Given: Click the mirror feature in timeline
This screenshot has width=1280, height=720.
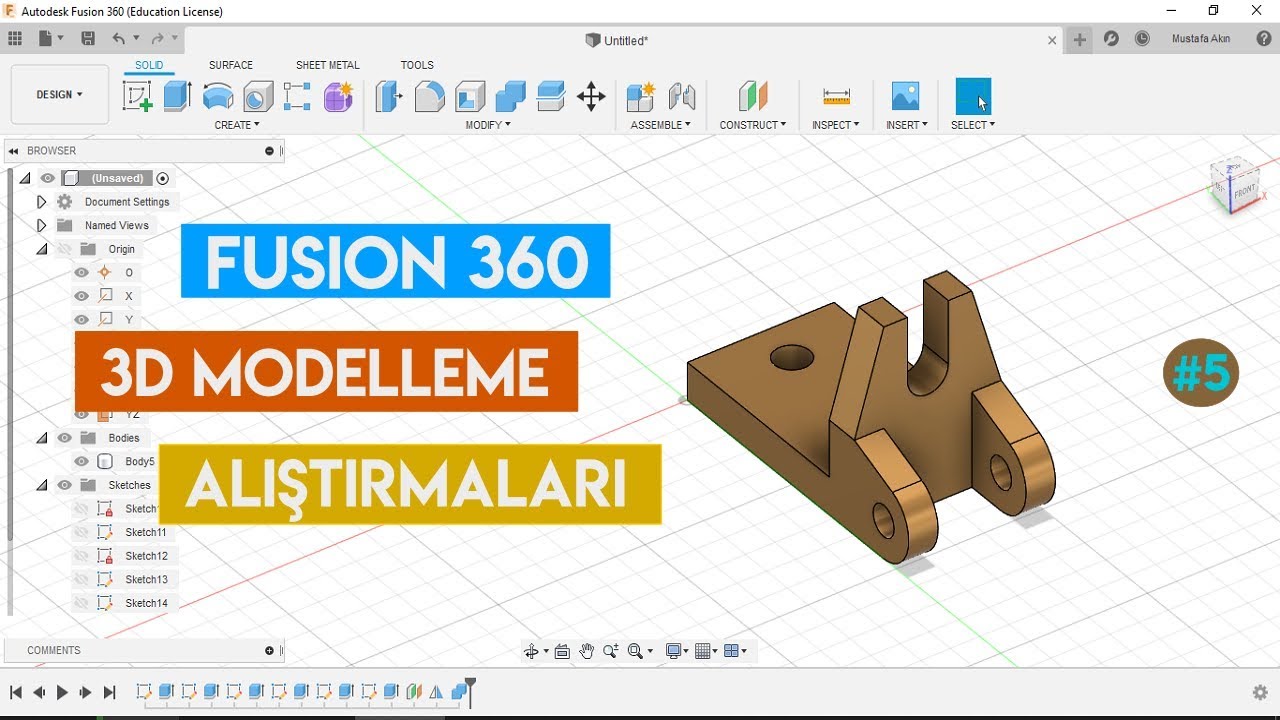Looking at the screenshot, I should click(436, 691).
